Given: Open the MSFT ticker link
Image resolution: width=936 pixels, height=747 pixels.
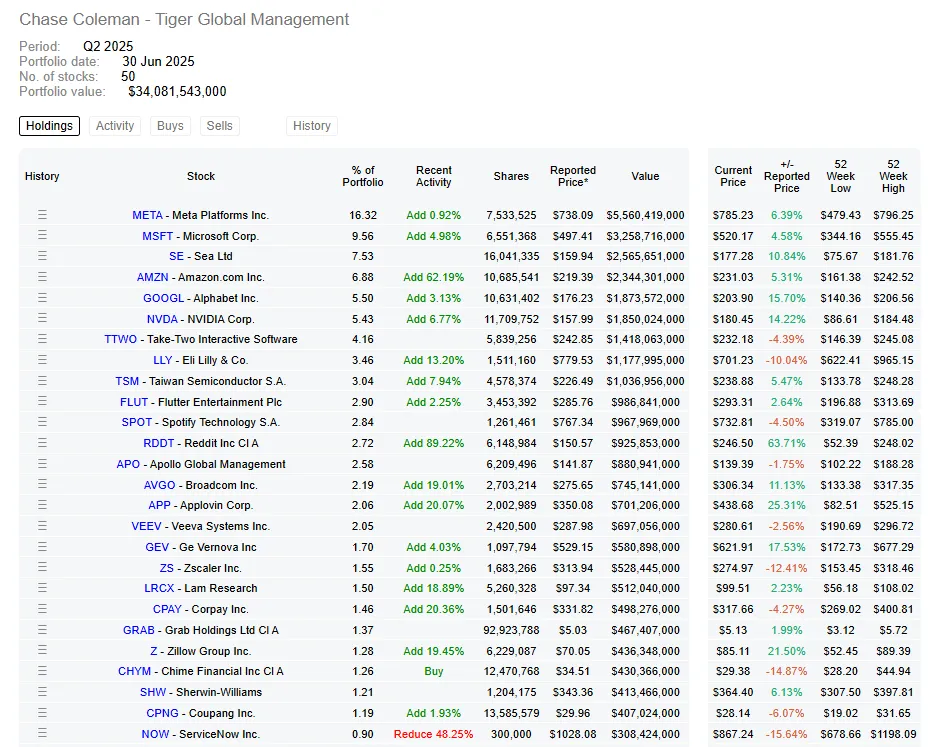Looking at the screenshot, I should tap(158, 236).
